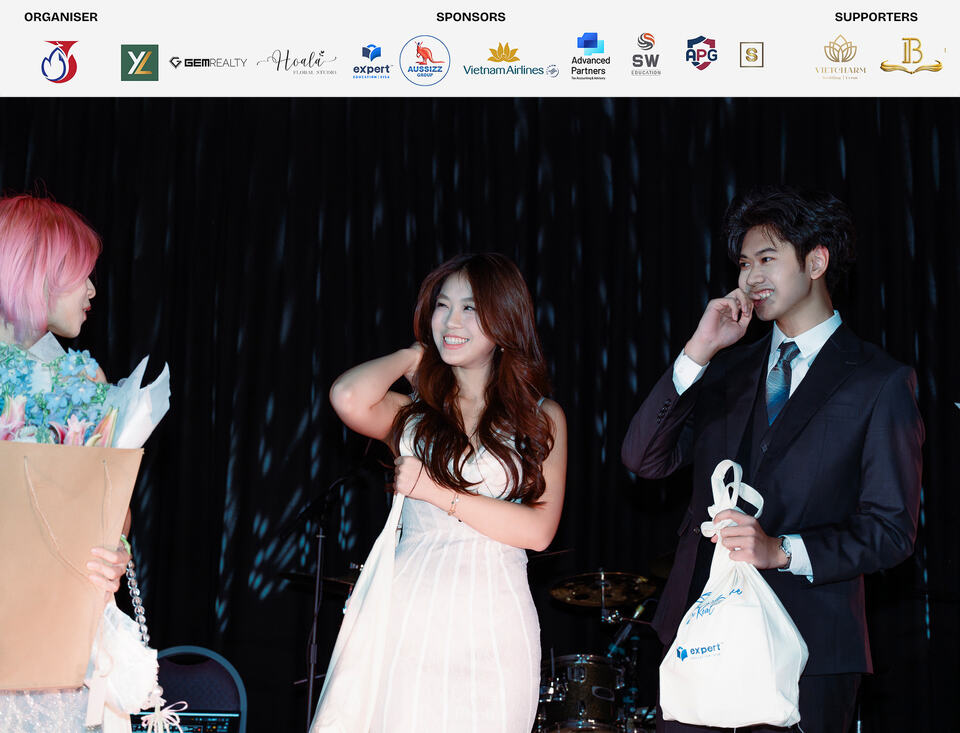Screen dimensions: 960x733
Task: Select the SPONSORS heading text
Action: pyautogui.click(x=471, y=17)
